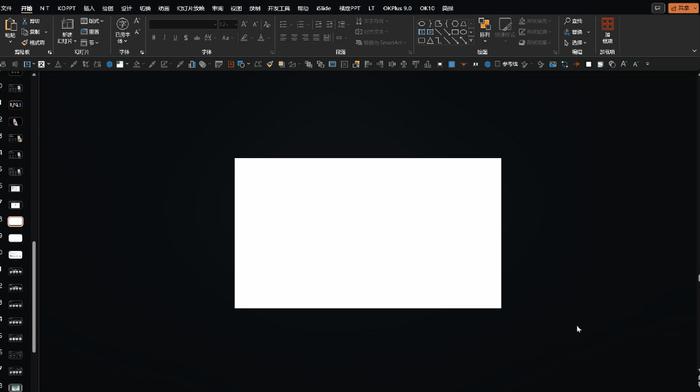Click the Increase Font Size icon
This screenshot has width=700, height=392.
244,24
